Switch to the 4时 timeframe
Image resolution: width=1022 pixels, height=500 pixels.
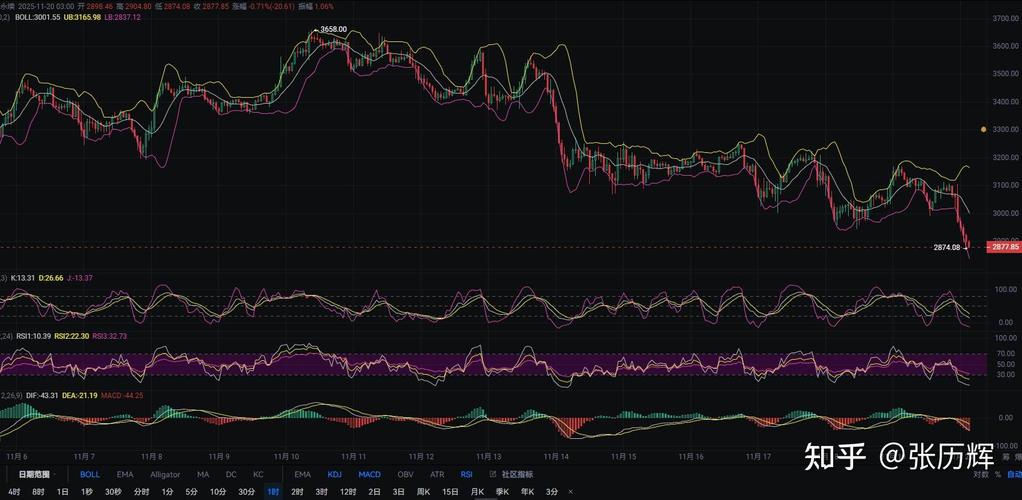pos(12,492)
